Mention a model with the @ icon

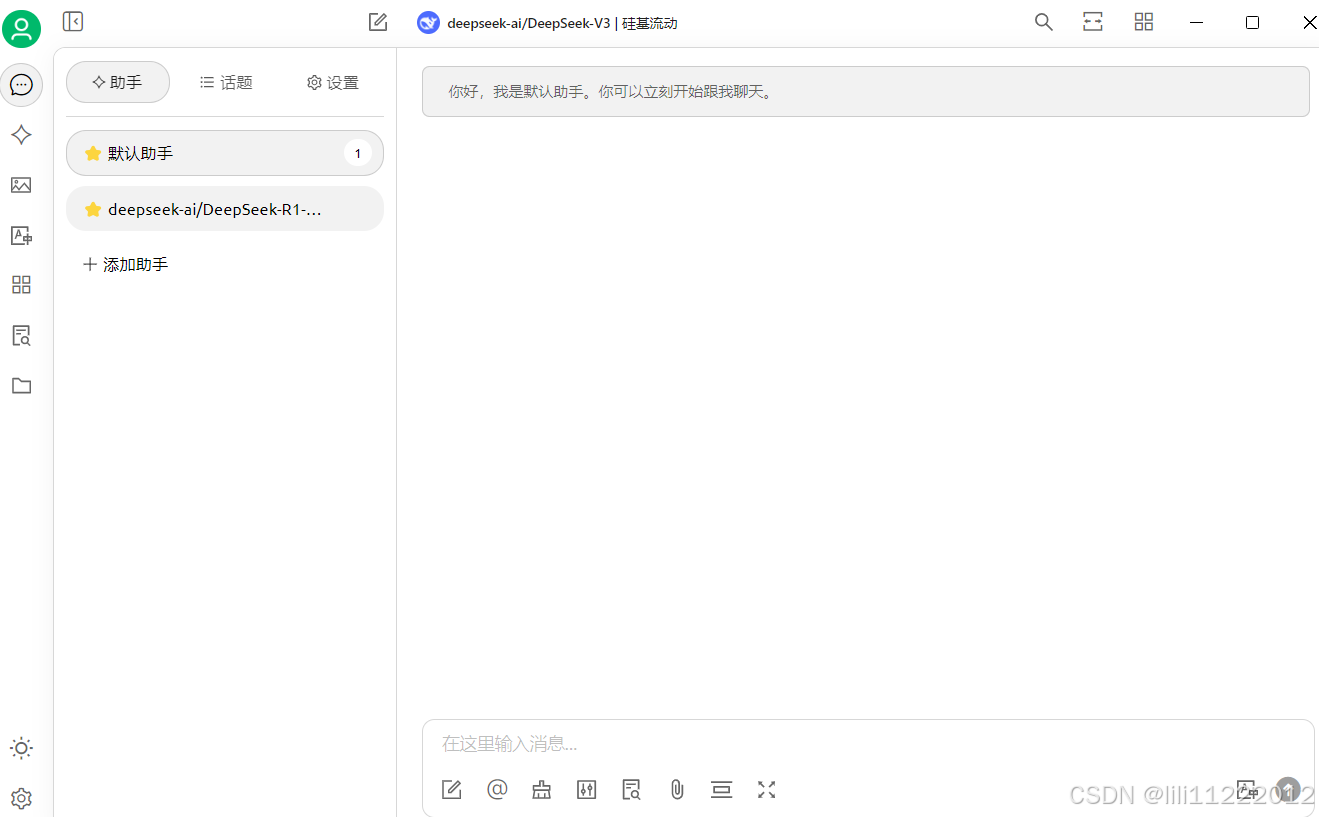pyautogui.click(x=497, y=790)
